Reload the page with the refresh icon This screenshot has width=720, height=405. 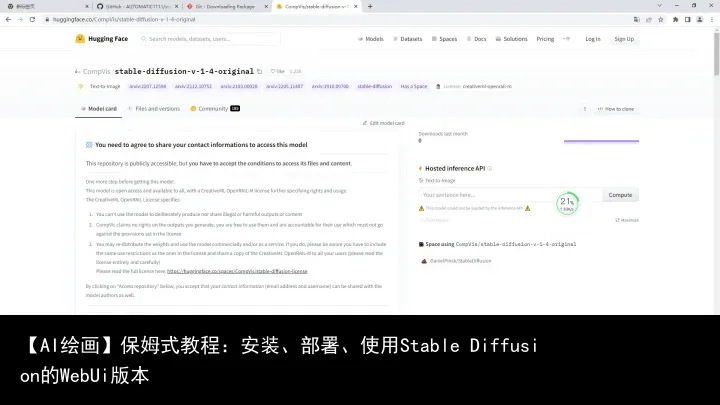(x=32, y=19)
